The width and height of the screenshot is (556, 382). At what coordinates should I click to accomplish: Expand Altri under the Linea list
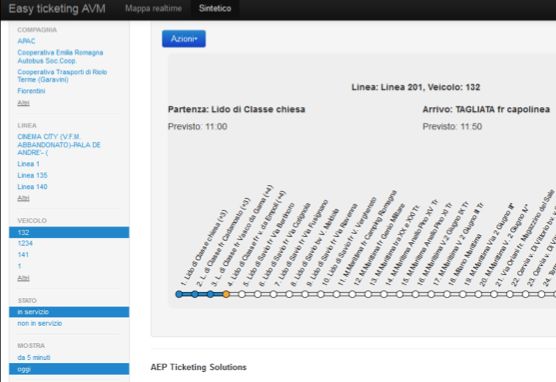[x=23, y=198]
